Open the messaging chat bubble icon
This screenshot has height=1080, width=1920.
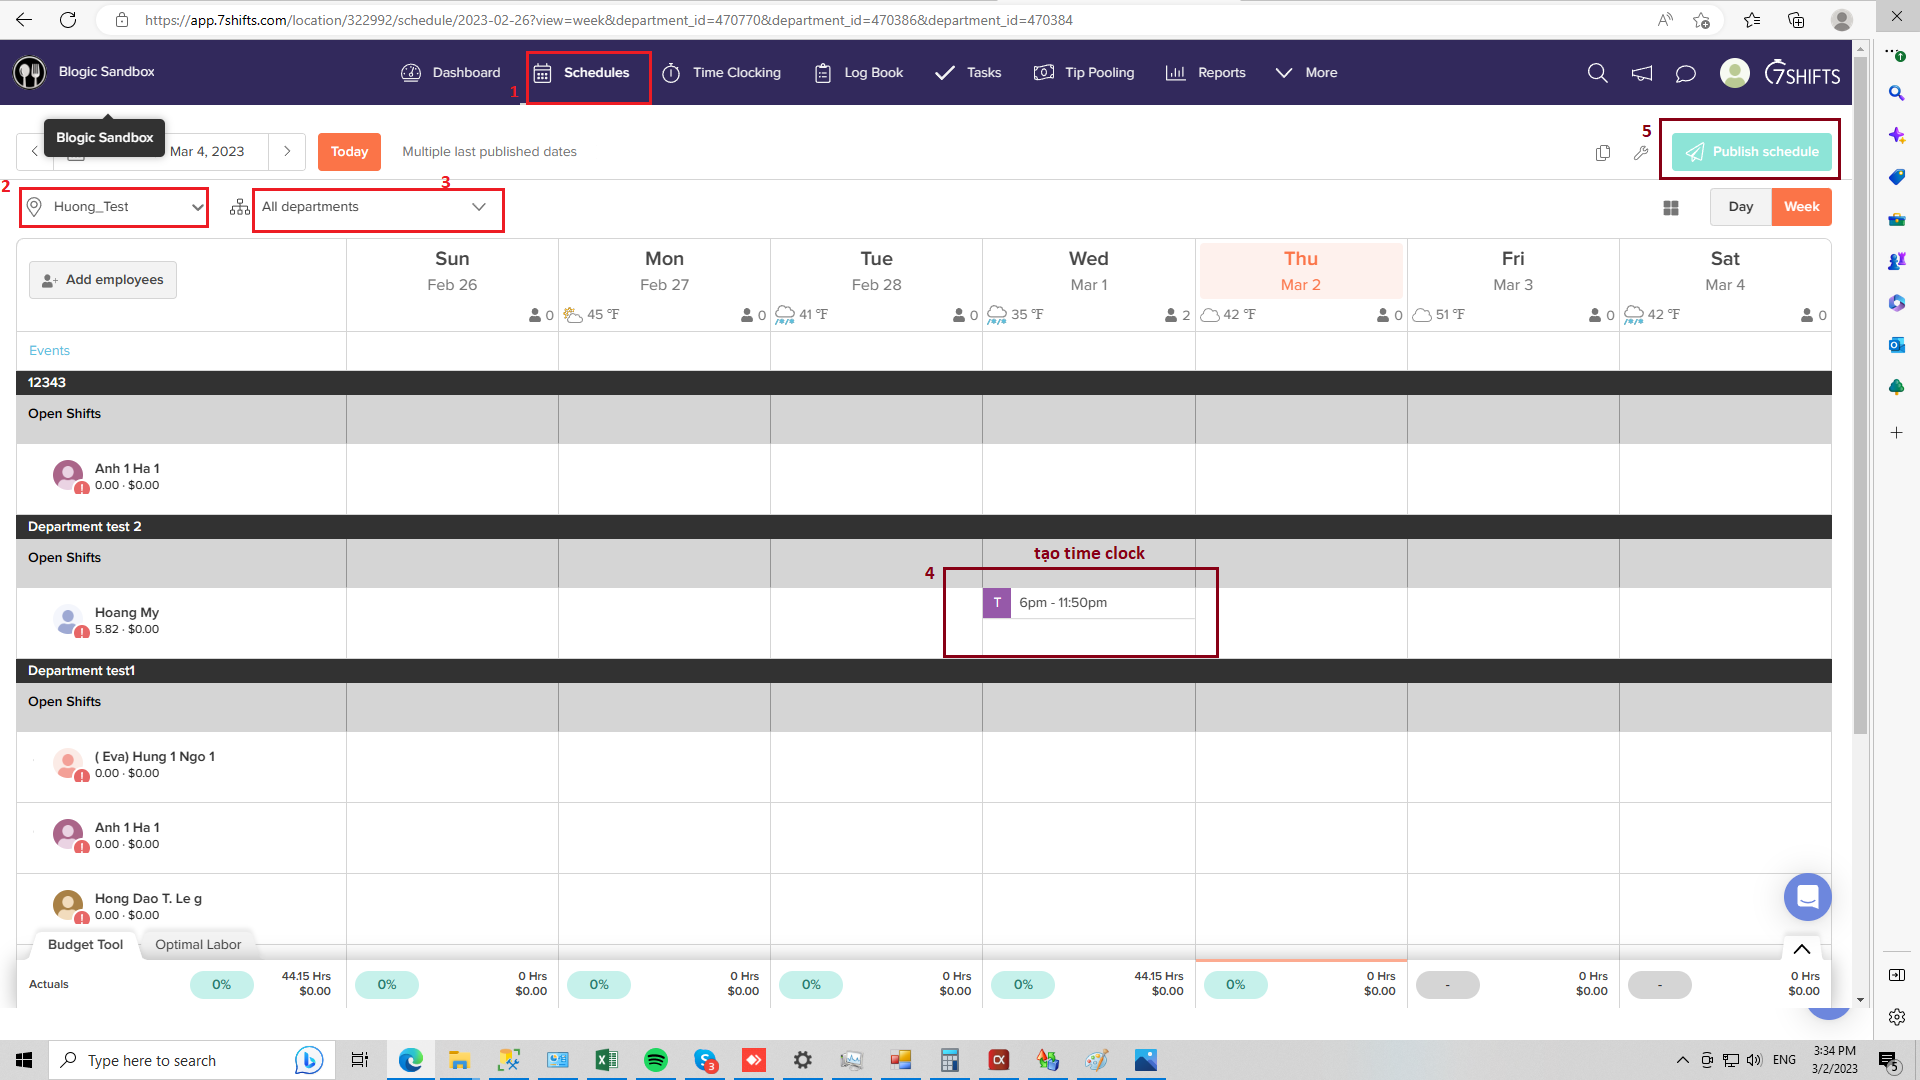(x=1686, y=73)
